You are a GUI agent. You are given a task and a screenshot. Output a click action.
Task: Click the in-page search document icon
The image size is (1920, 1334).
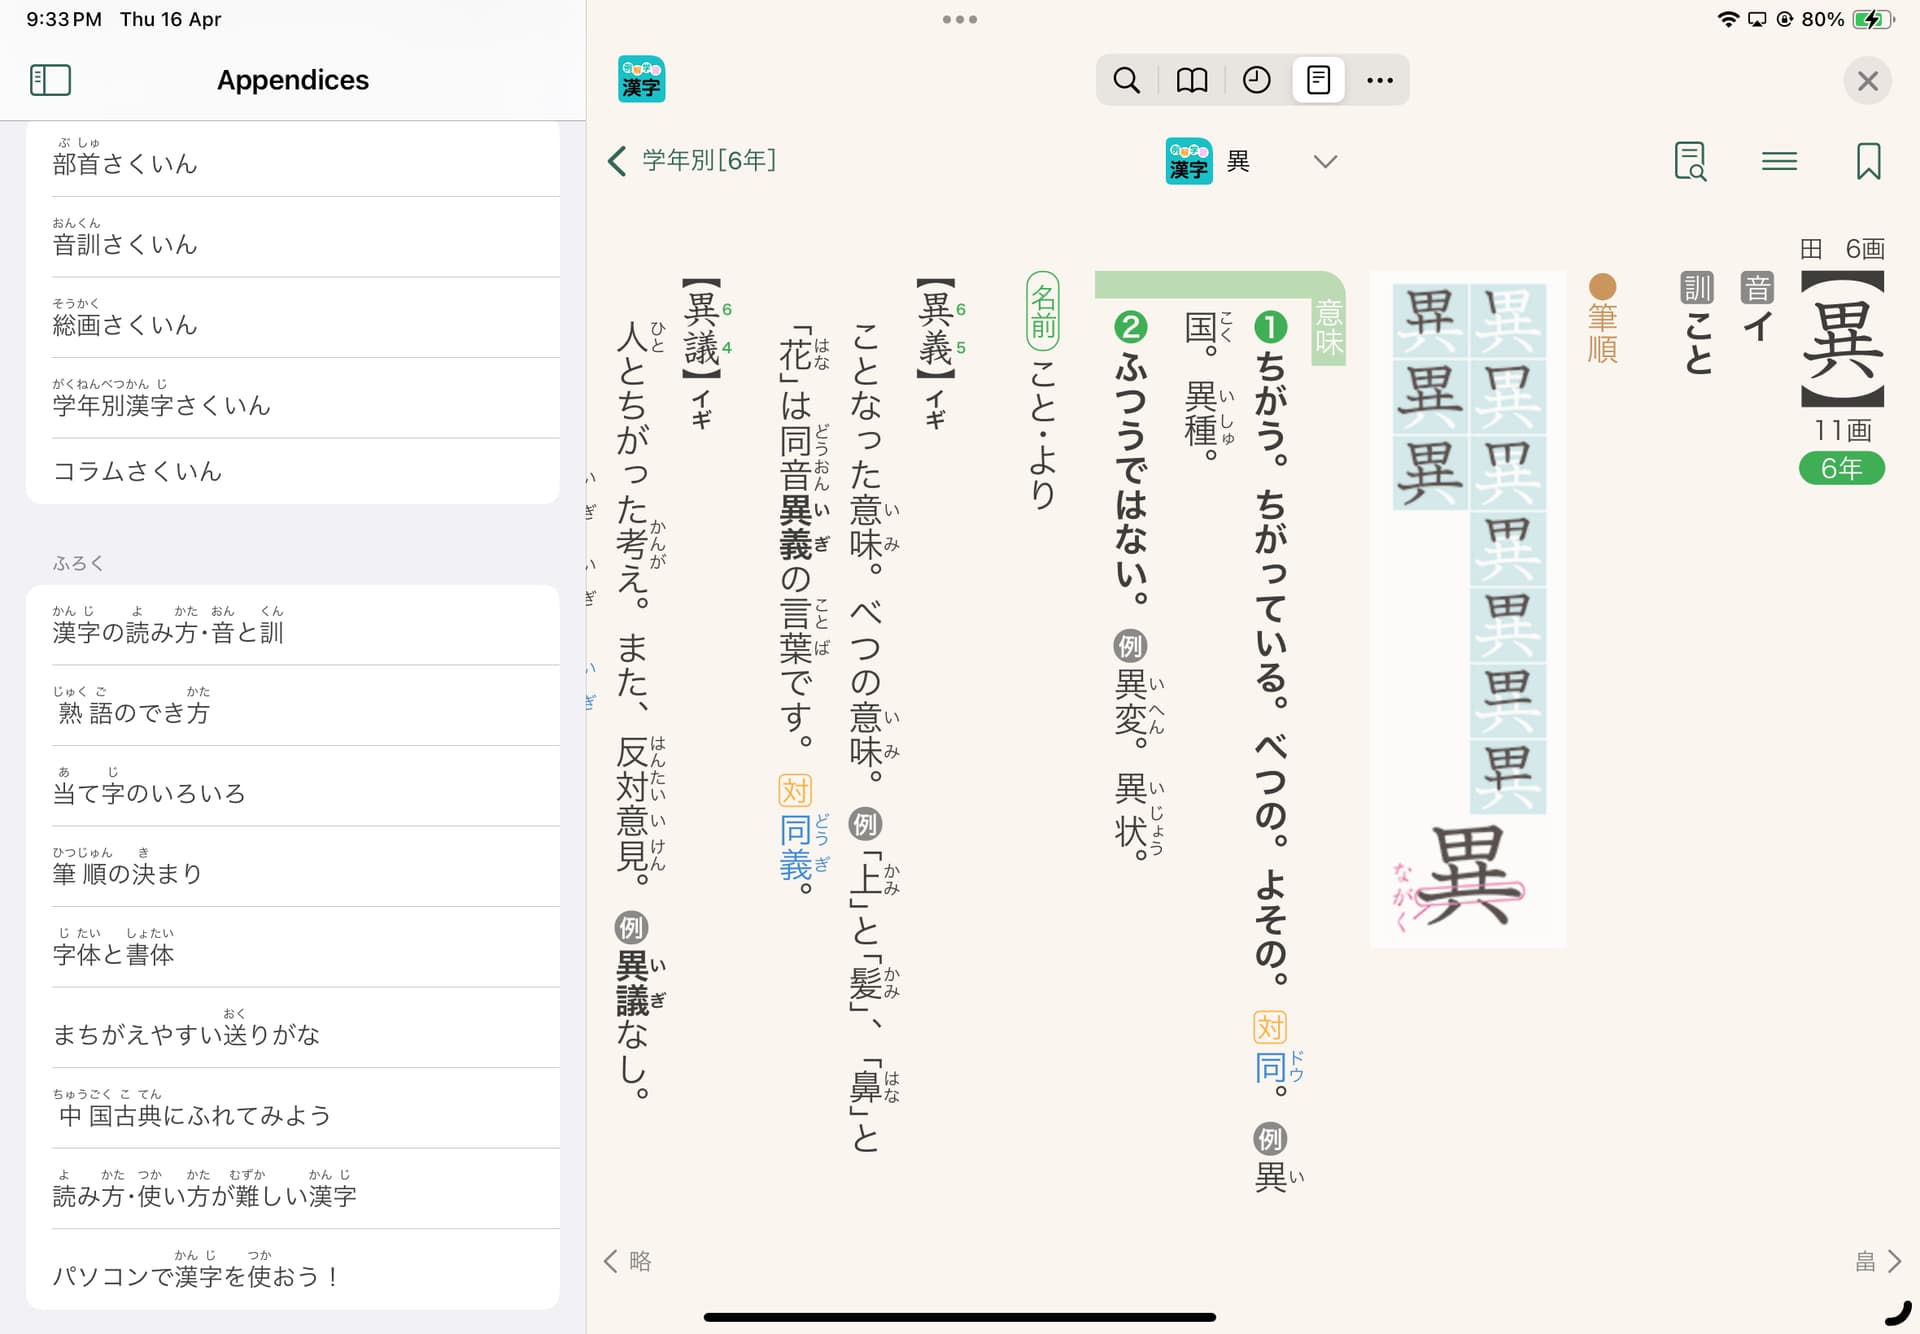[1689, 161]
